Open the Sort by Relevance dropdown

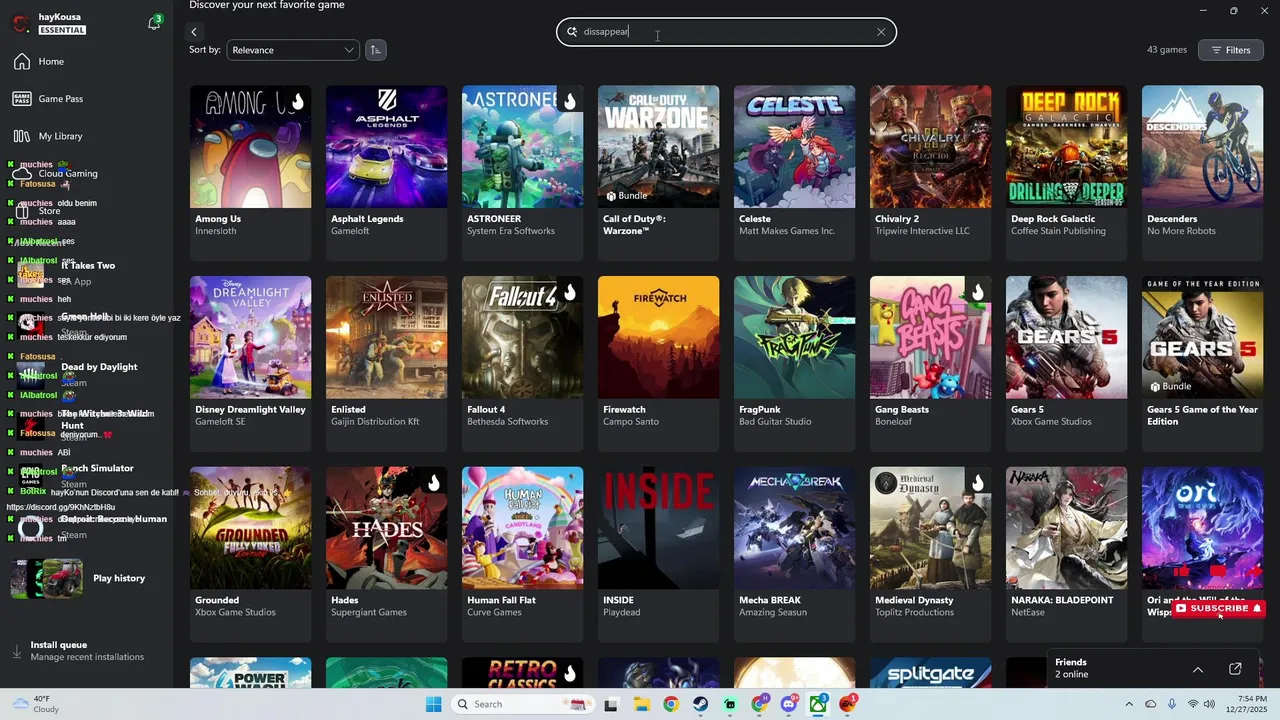point(292,50)
